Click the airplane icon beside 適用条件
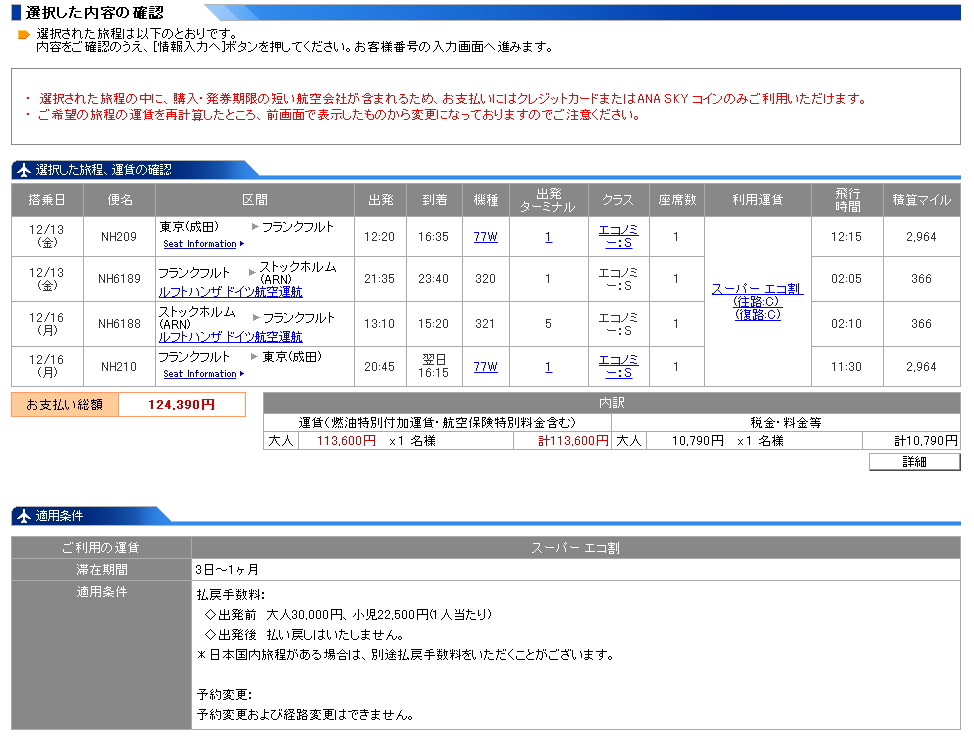The image size is (974, 738). point(24,516)
